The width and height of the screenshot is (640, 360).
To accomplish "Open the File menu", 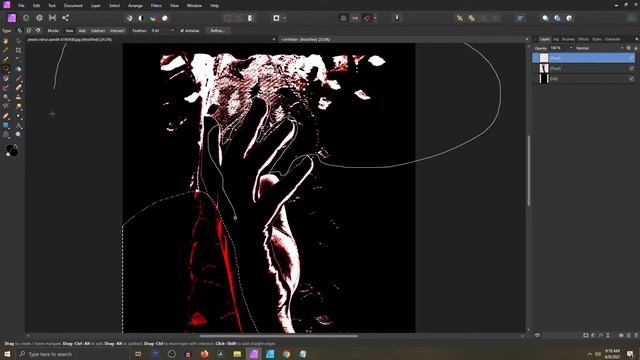I will 21,6.
